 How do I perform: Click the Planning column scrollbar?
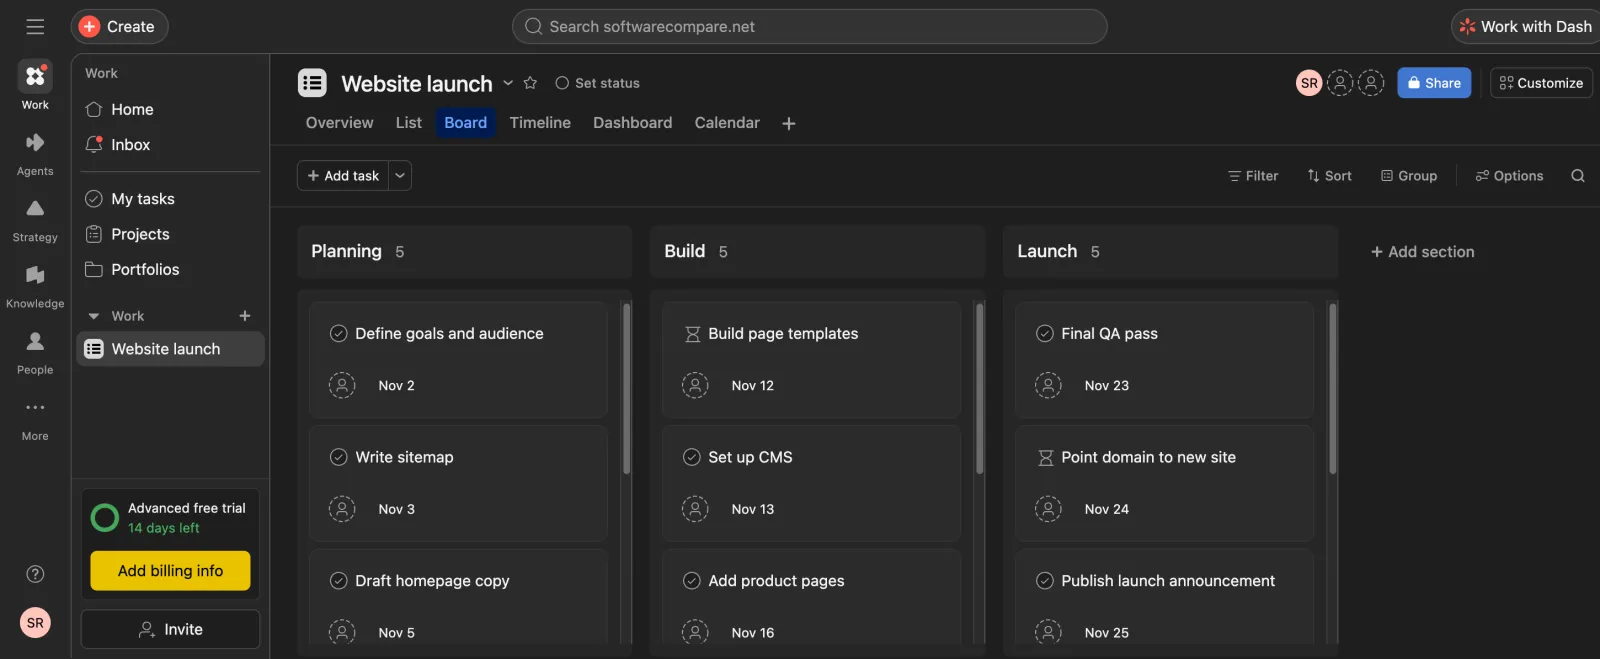(627, 388)
